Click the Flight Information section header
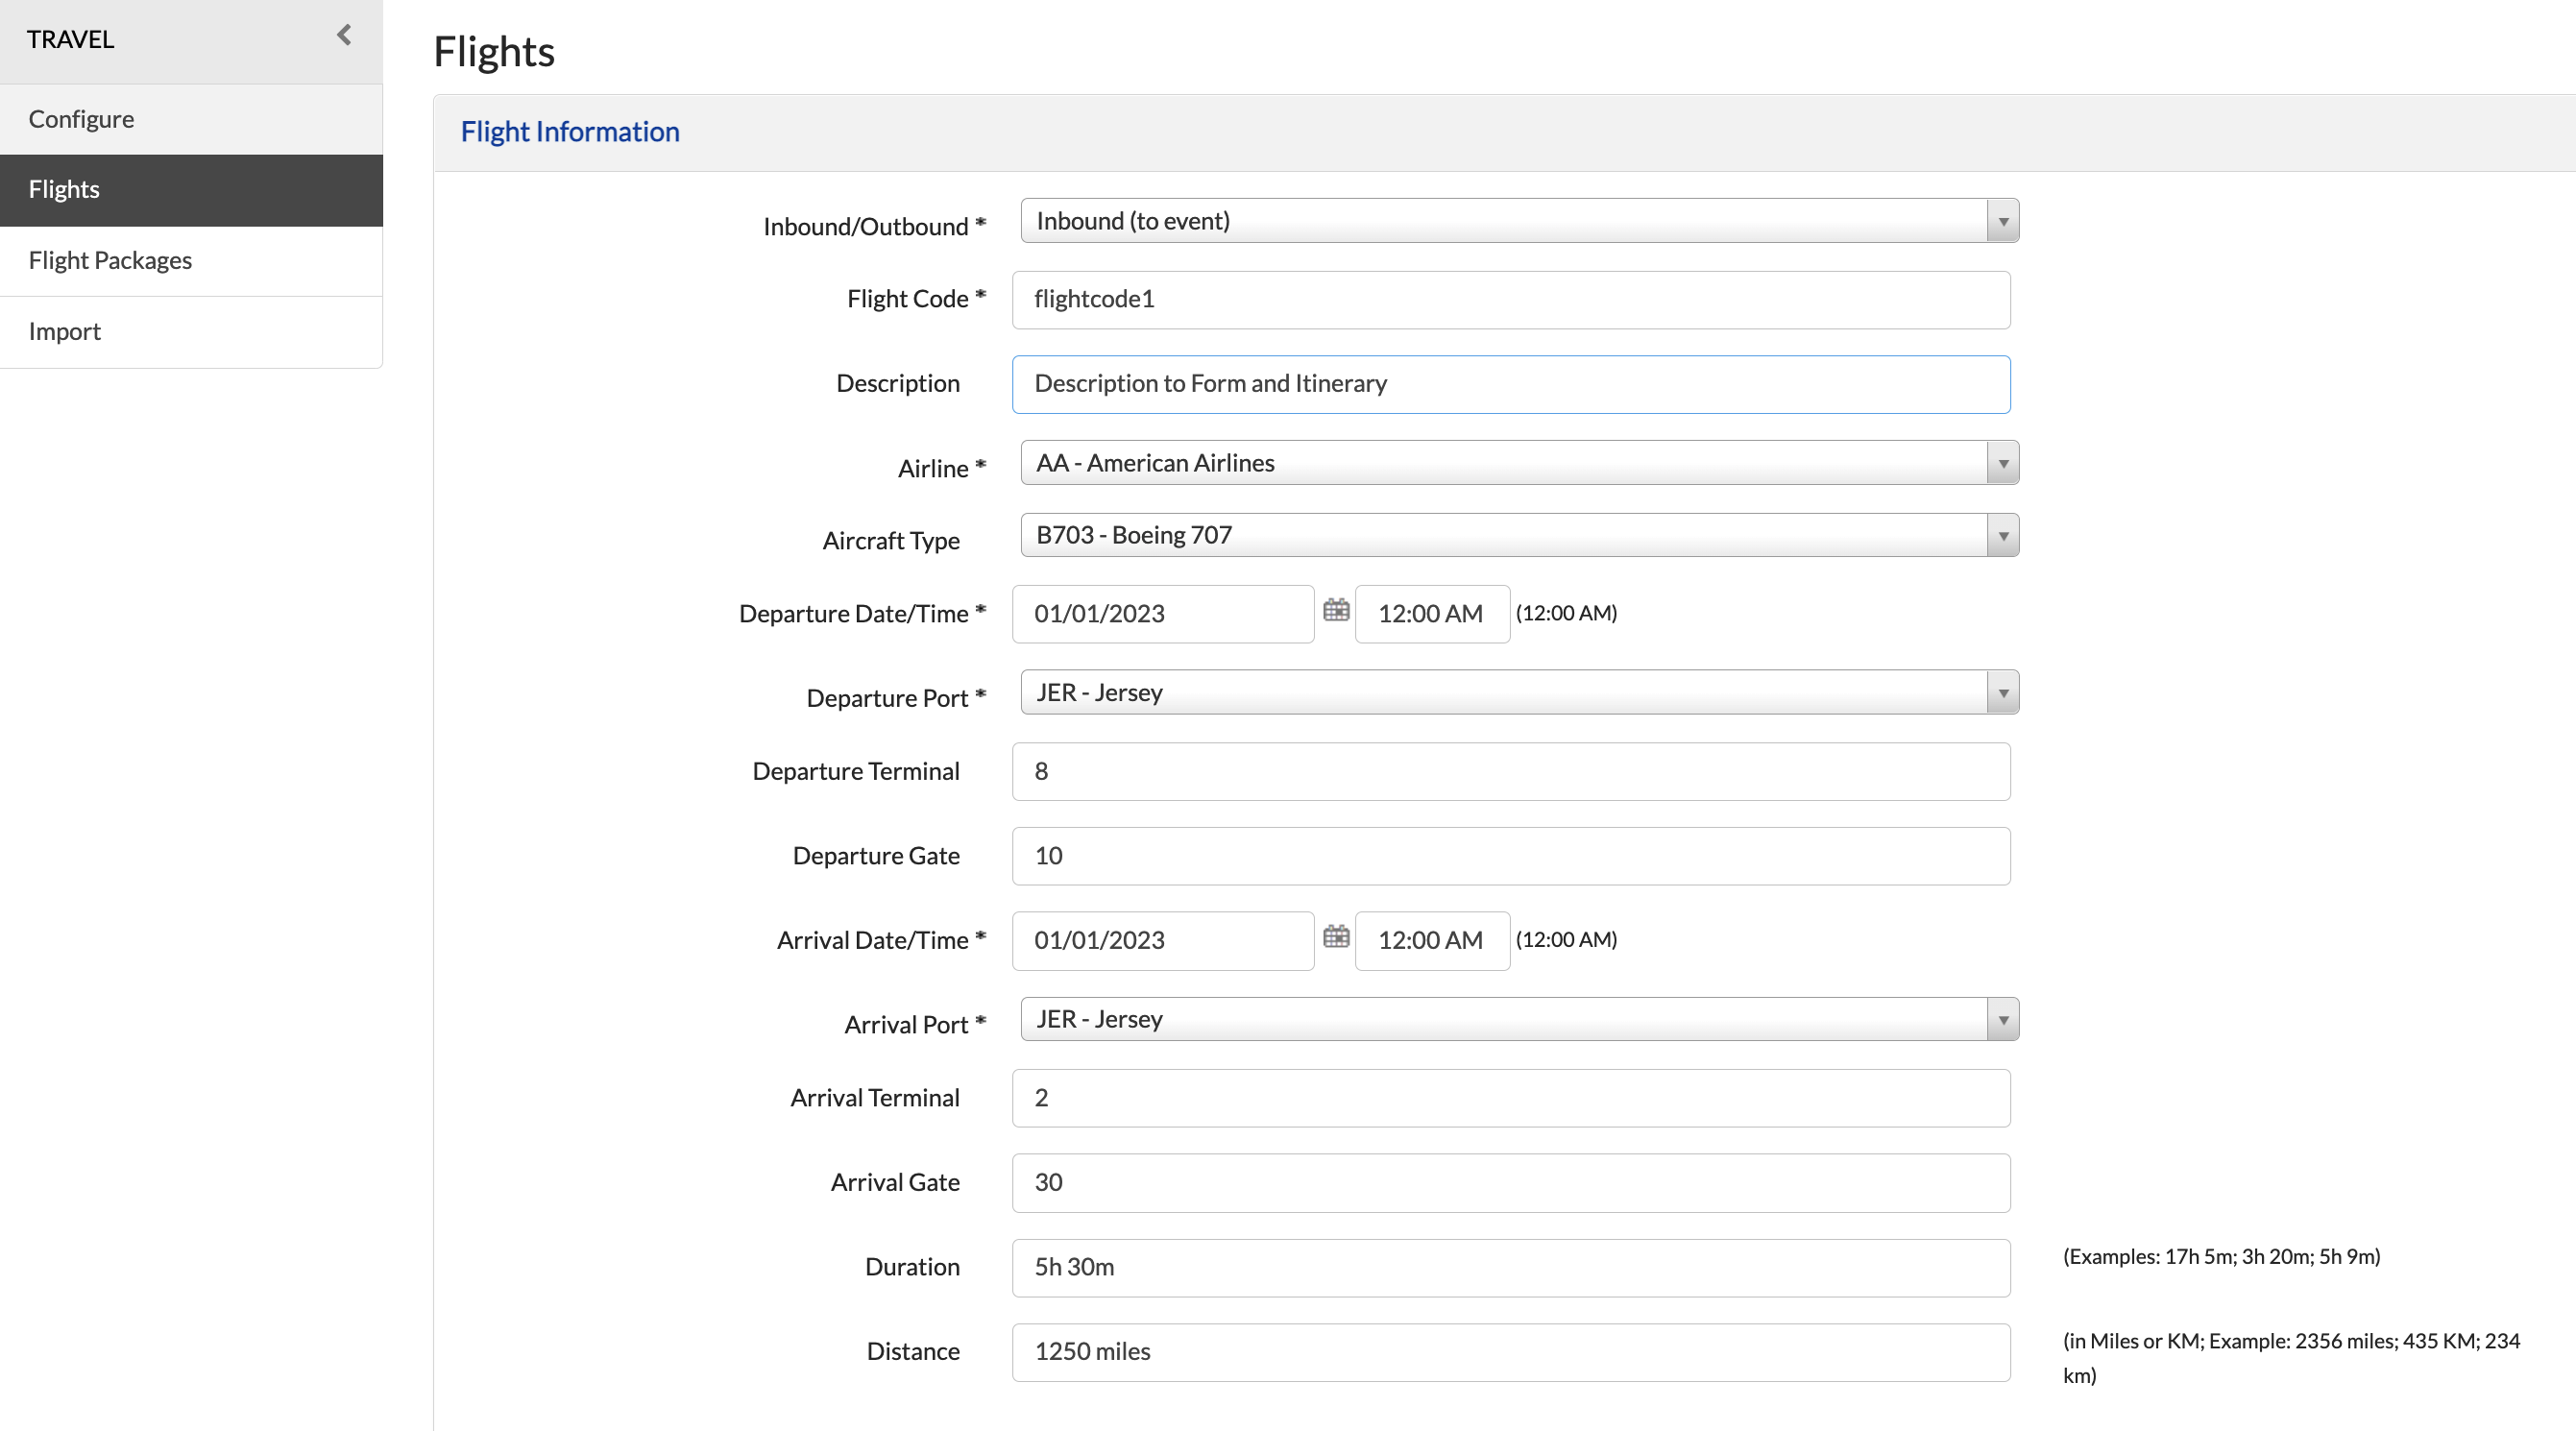The height and width of the screenshot is (1431, 2576). [x=570, y=132]
